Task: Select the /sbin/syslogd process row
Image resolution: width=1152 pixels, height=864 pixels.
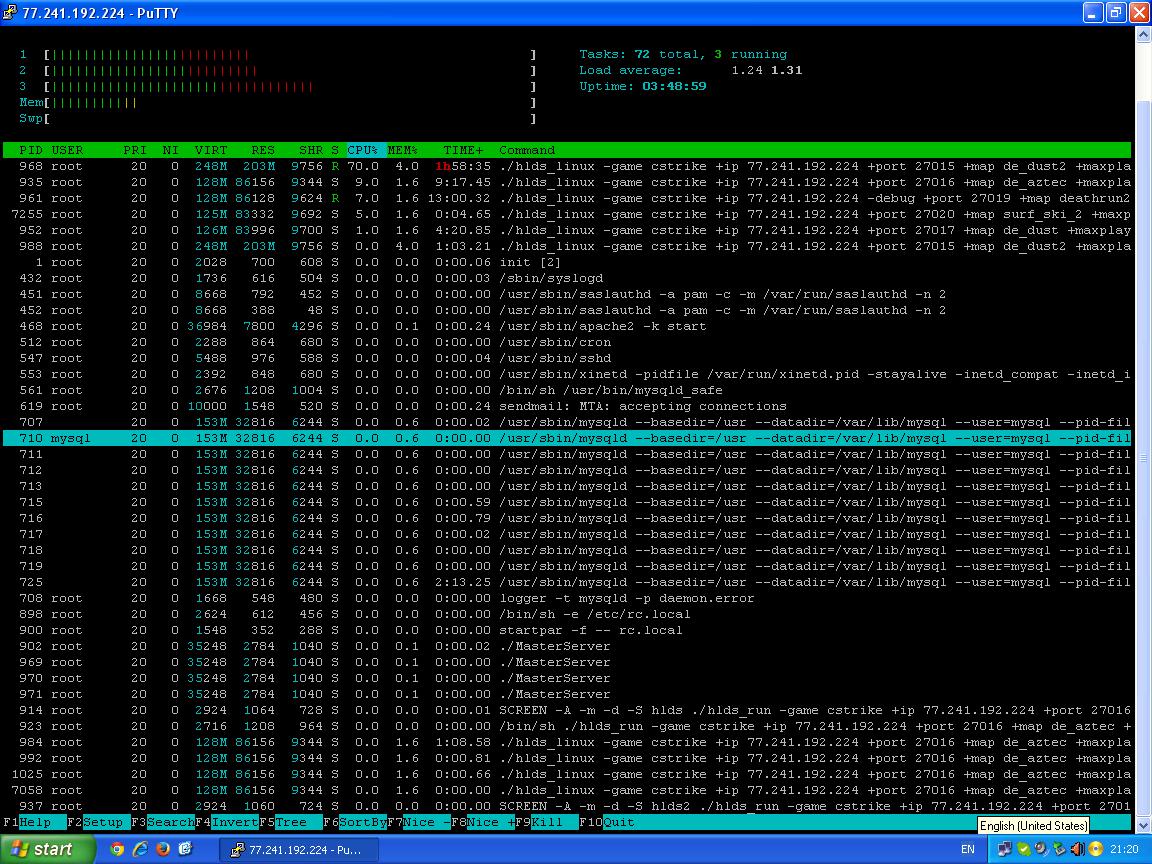Action: tap(566, 278)
